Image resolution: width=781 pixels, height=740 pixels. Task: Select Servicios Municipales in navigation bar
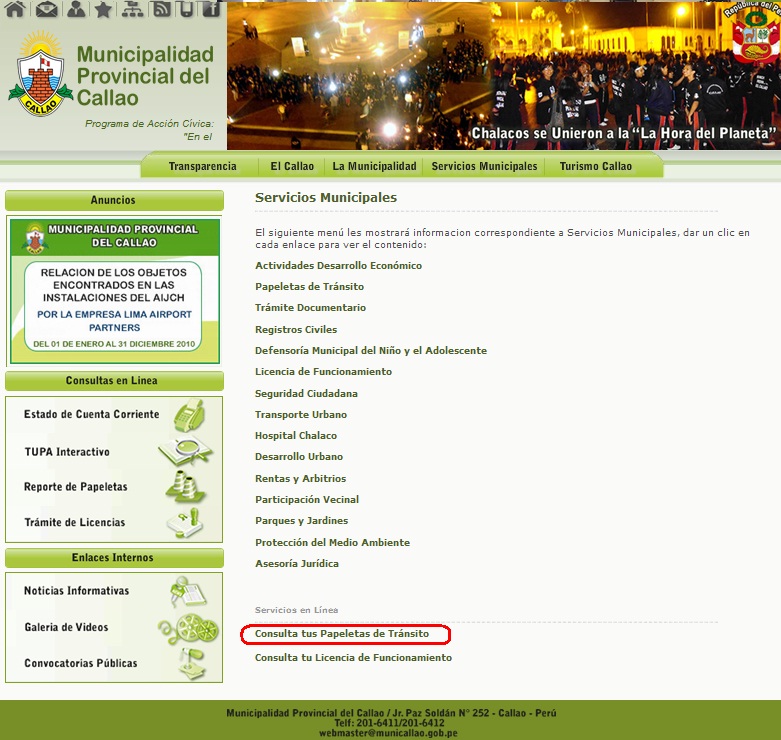(x=484, y=166)
